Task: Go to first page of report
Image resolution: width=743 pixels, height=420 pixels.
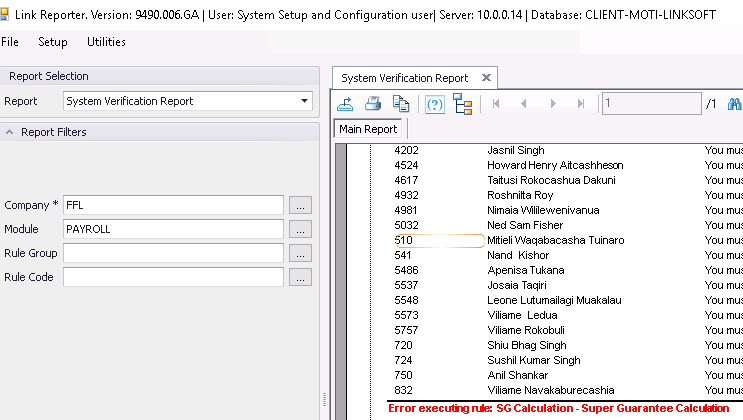Action: pos(496,103)
